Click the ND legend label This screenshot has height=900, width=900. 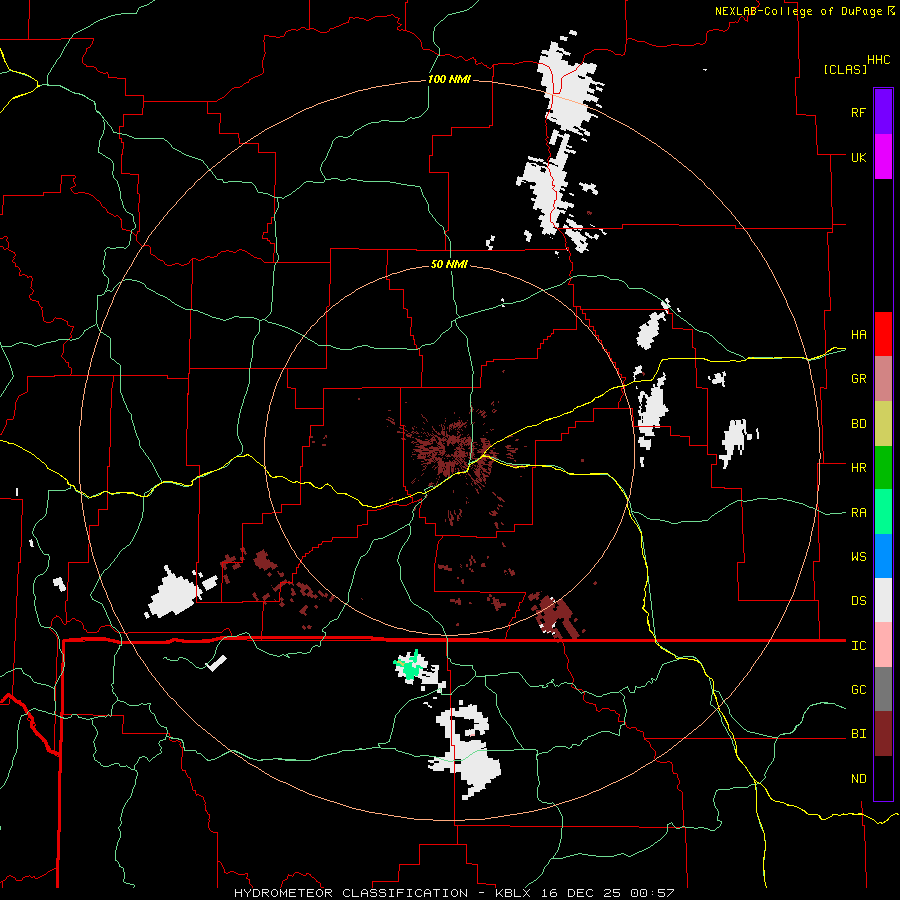coord(858,779)
